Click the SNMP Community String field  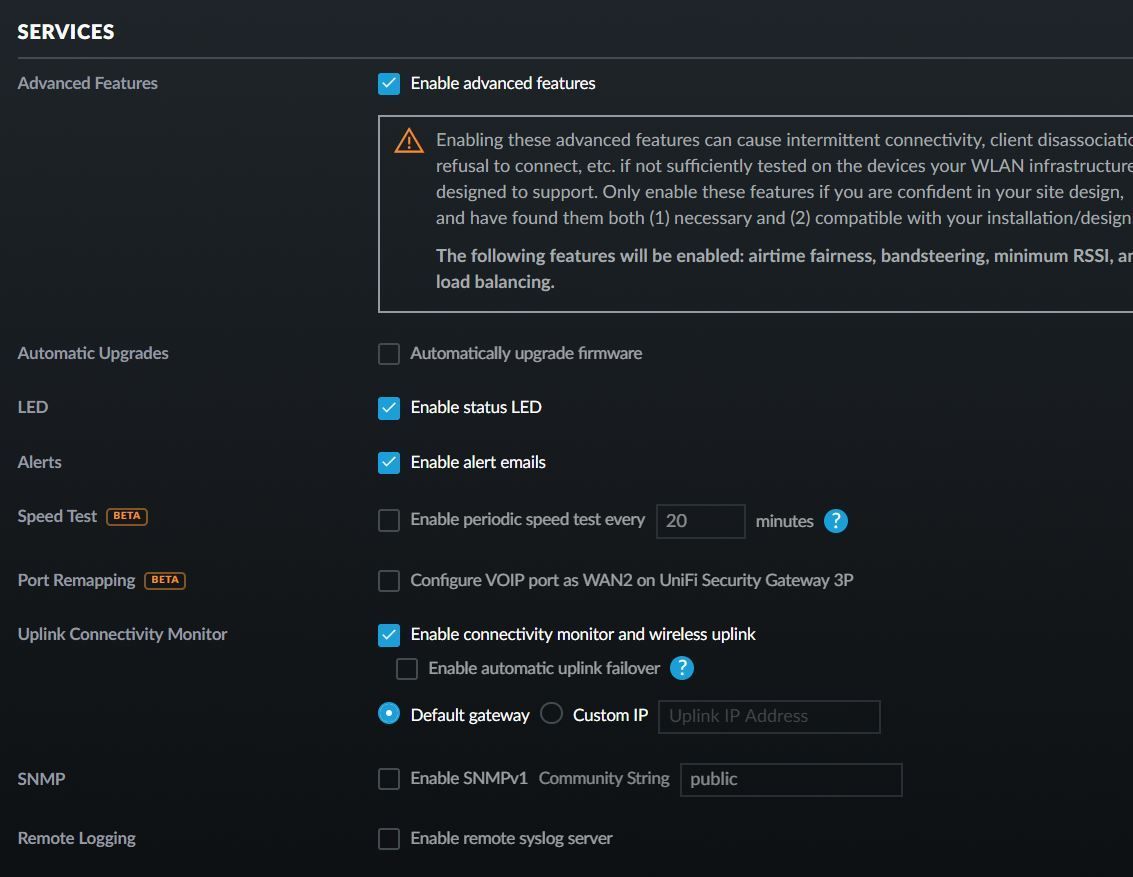[x=790, y=779]
